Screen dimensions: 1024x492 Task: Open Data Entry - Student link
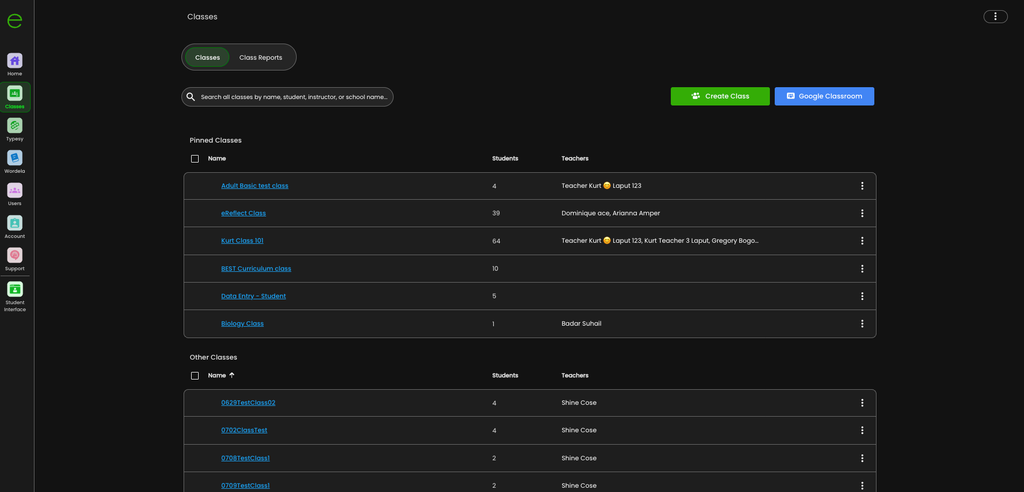pos(253,296)
